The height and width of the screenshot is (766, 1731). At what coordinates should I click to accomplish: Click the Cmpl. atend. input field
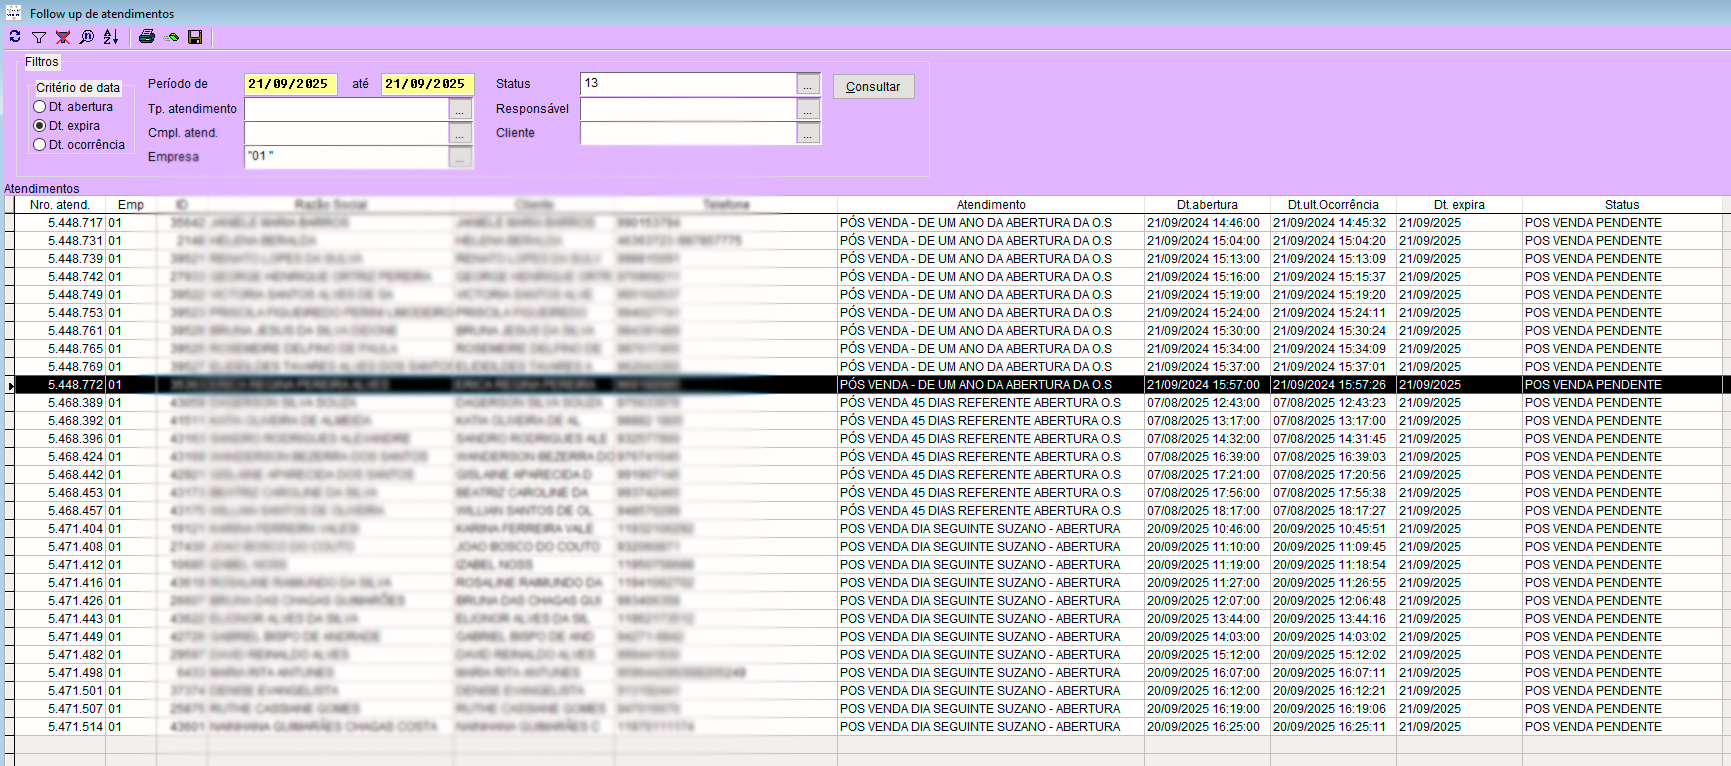(347, 133)
